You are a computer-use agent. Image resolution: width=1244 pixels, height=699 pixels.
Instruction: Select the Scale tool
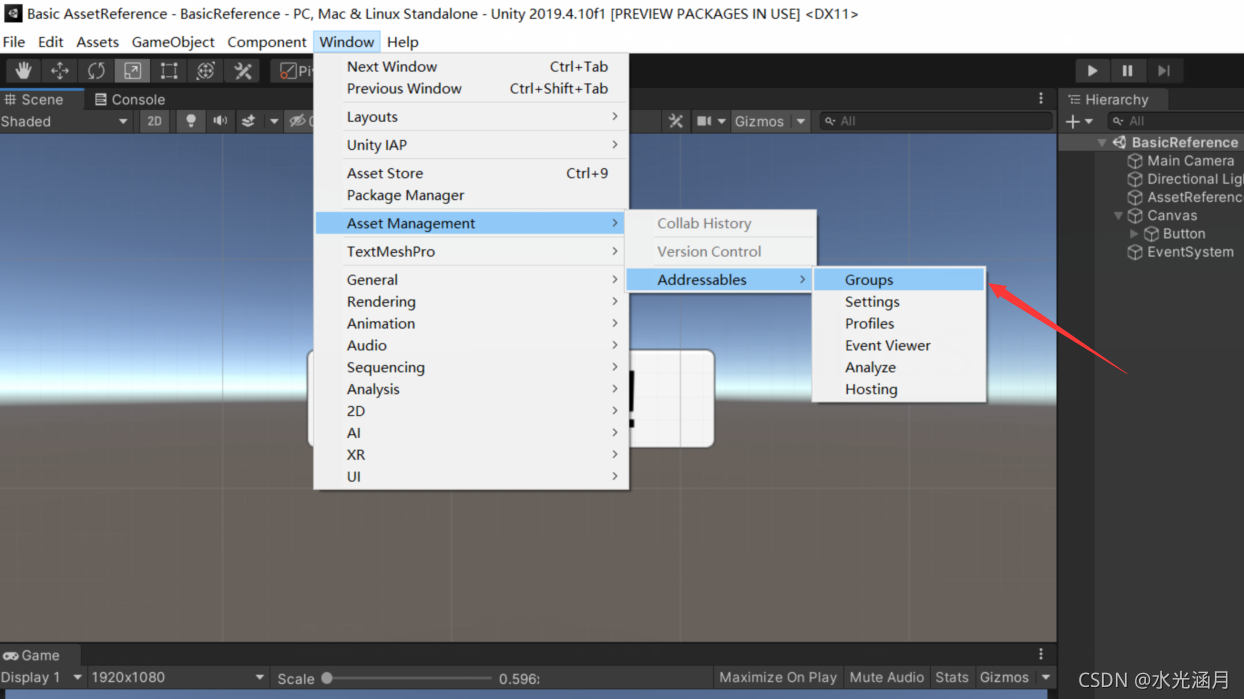click(x=132, y=71)
